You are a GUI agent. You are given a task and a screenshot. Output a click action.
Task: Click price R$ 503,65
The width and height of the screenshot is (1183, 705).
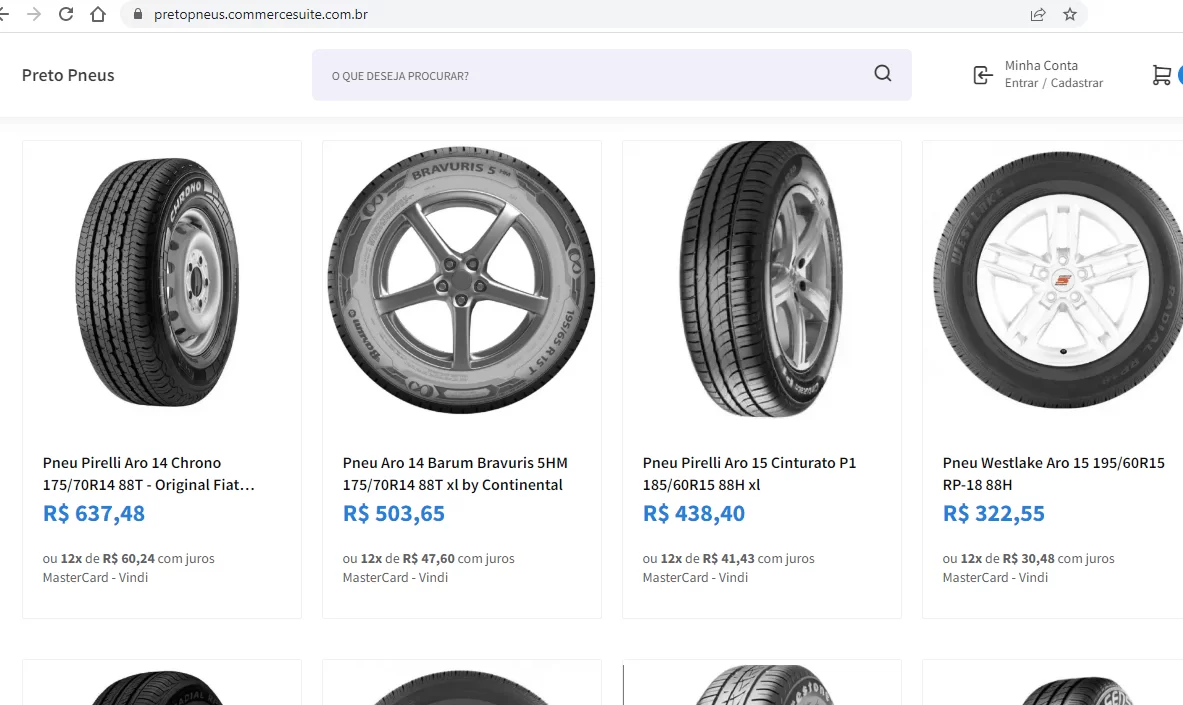click(x=394, y=513)
